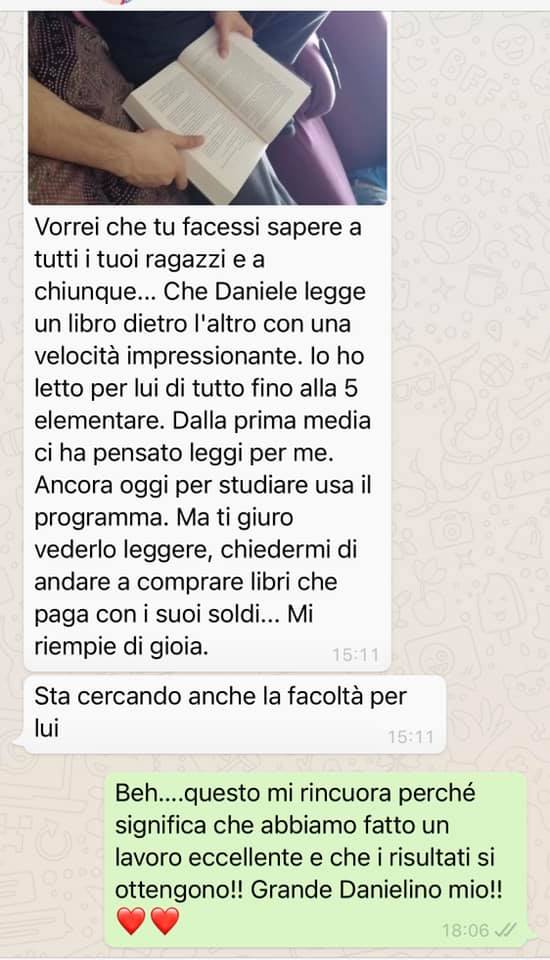This screenshot has height=960, width=550.
Task: Open the photo of the open book
Action: pyautogui.click(x=207, y=108)
